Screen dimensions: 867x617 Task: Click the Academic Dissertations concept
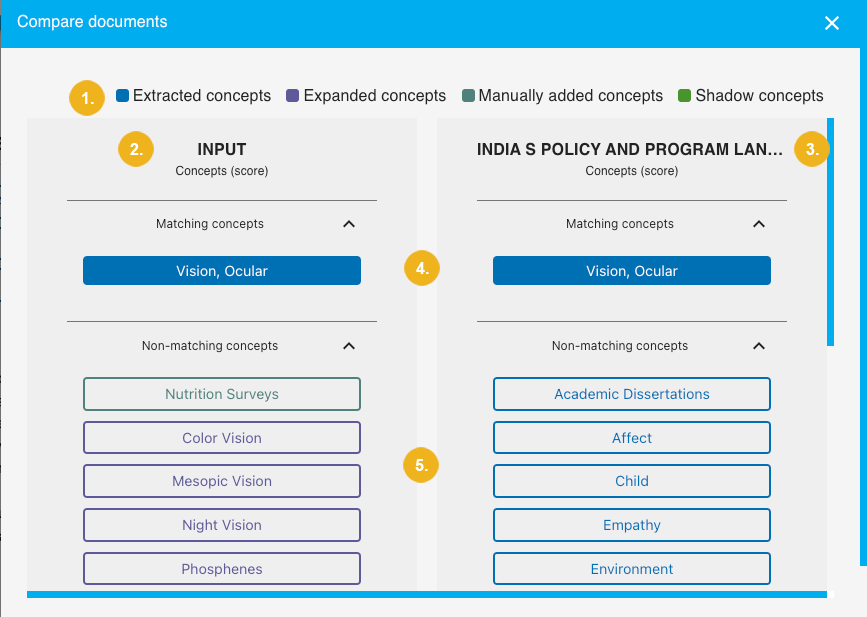click(x=632, y=394)
